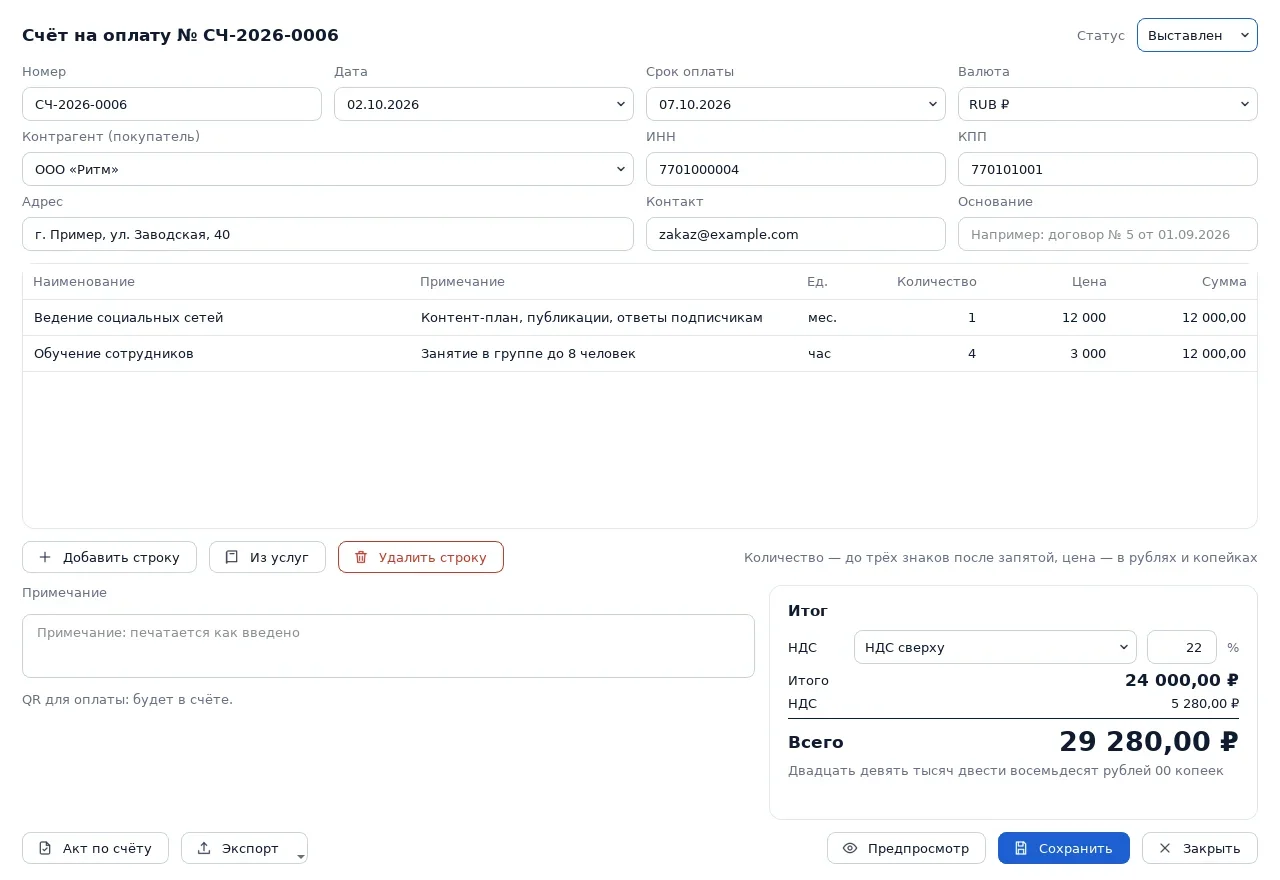Click the ИНН input field
Screen dimensions: 1280x880
click(x=796, y=169)
